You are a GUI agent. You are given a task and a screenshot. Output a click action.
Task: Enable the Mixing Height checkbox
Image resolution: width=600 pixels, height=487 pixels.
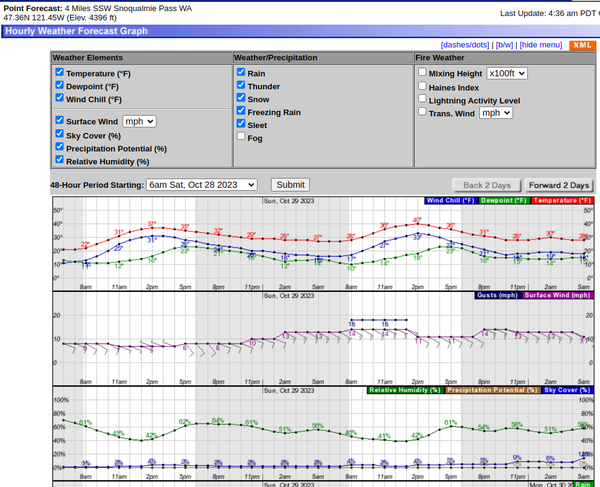[422, 73]
